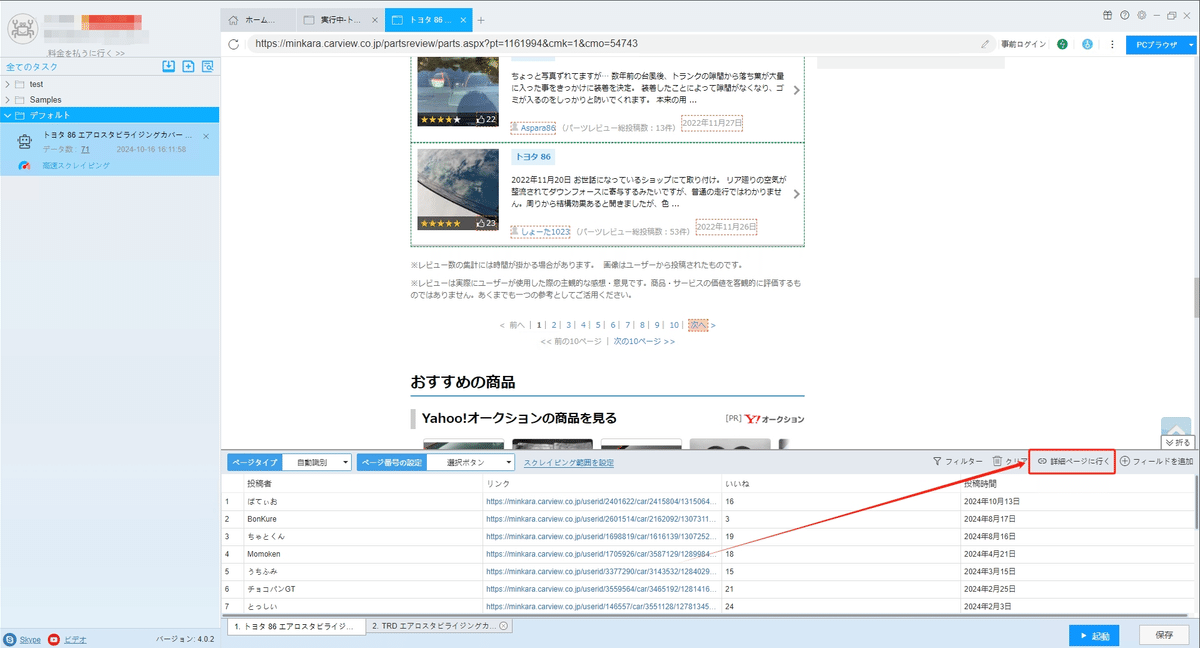
Task: Click スクレイピング範囲を設定 link
Action: click(569, 463)
